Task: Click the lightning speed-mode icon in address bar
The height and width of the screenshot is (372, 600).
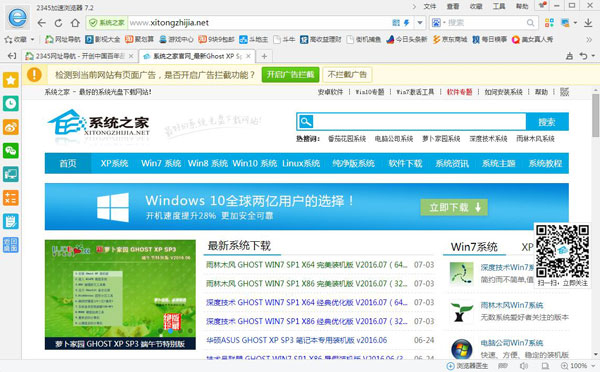Action: (406, 23)
